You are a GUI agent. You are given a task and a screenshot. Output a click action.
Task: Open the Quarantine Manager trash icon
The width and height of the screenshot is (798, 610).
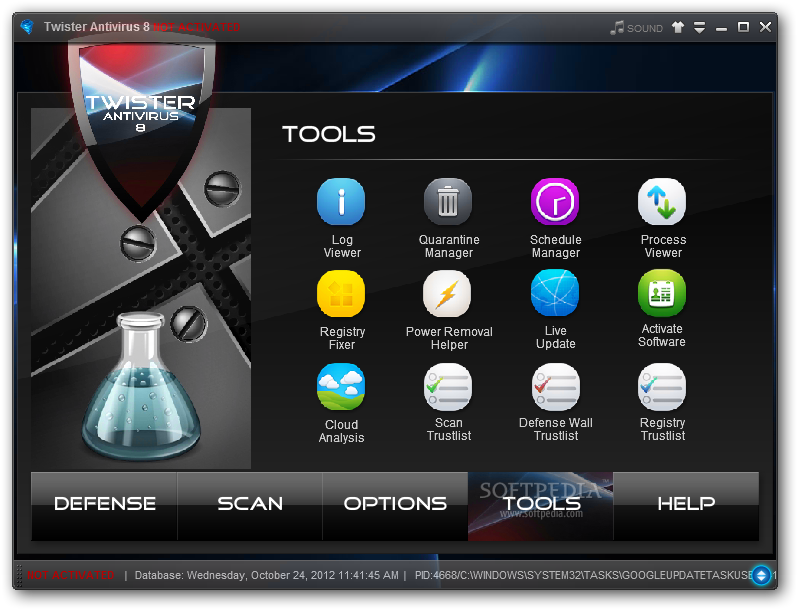click(x=448, y=201)
